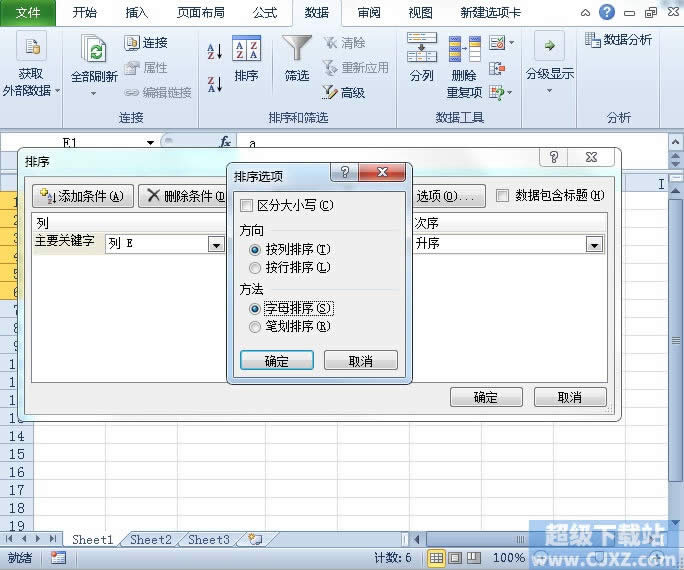This screenshot has height=570, width=684.
Task: Open the Sheet2 worksheet tab
Action: point(150,540)
